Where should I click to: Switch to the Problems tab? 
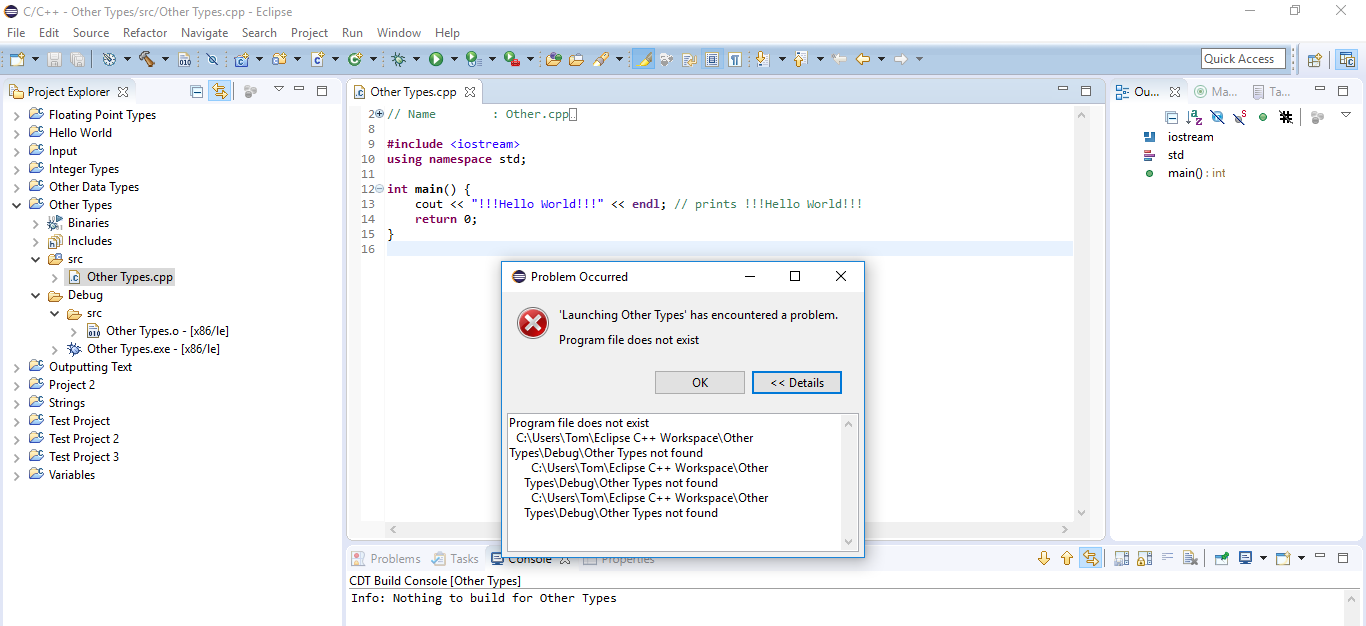[386, 559]
